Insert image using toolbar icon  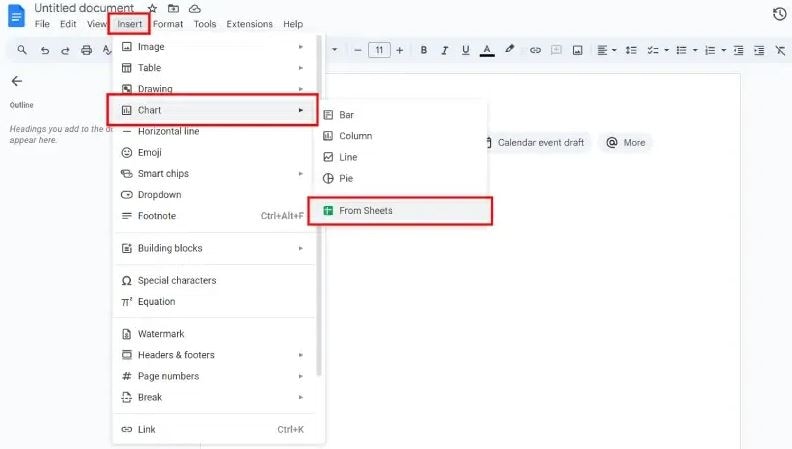(577, 50)
